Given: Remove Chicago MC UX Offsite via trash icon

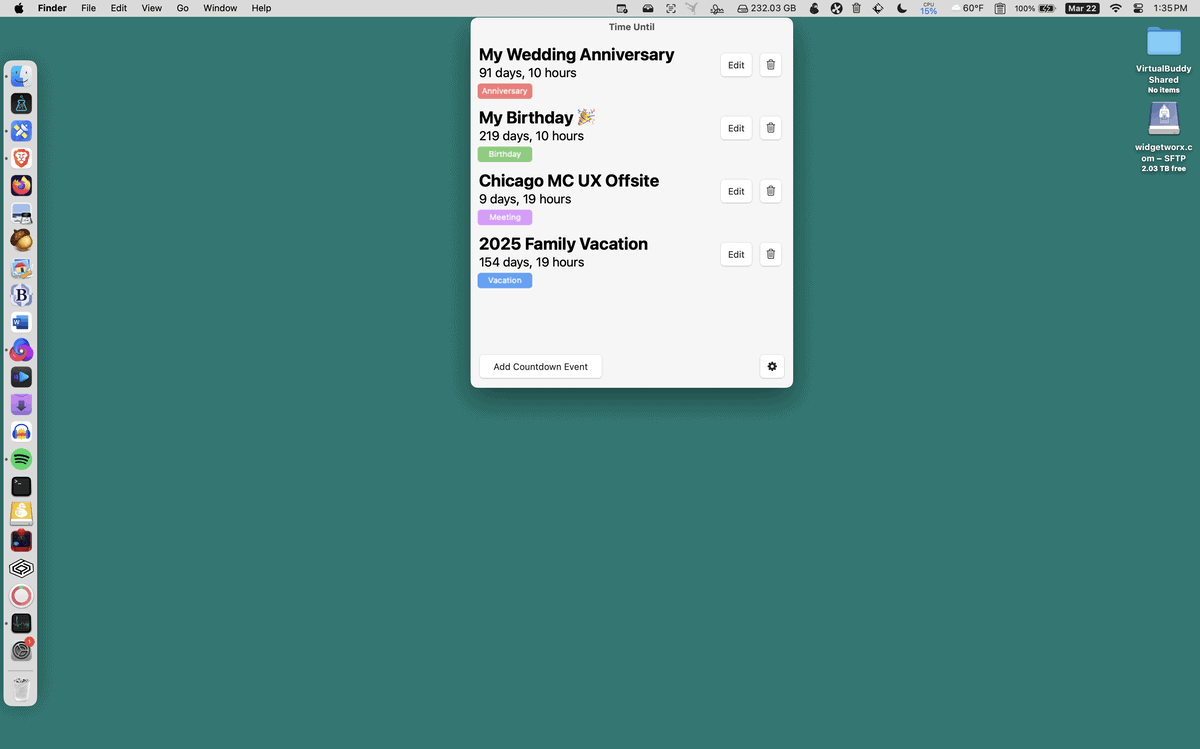Looking at the screenshot, I should [770, 191].
